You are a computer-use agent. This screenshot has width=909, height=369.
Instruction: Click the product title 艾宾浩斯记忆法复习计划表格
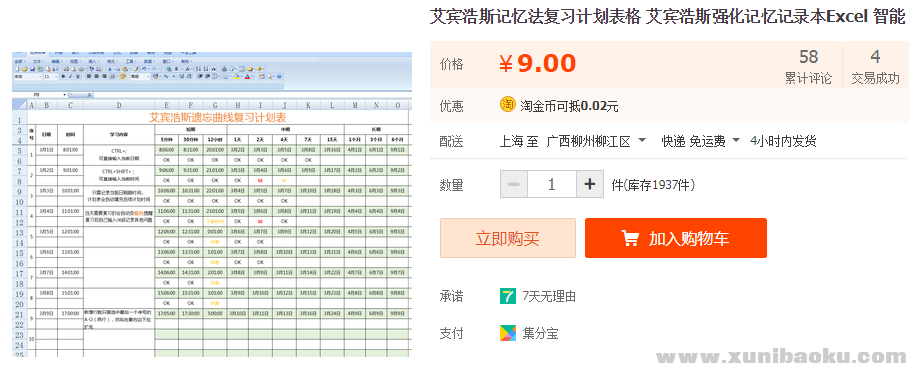tap(535, 17)
